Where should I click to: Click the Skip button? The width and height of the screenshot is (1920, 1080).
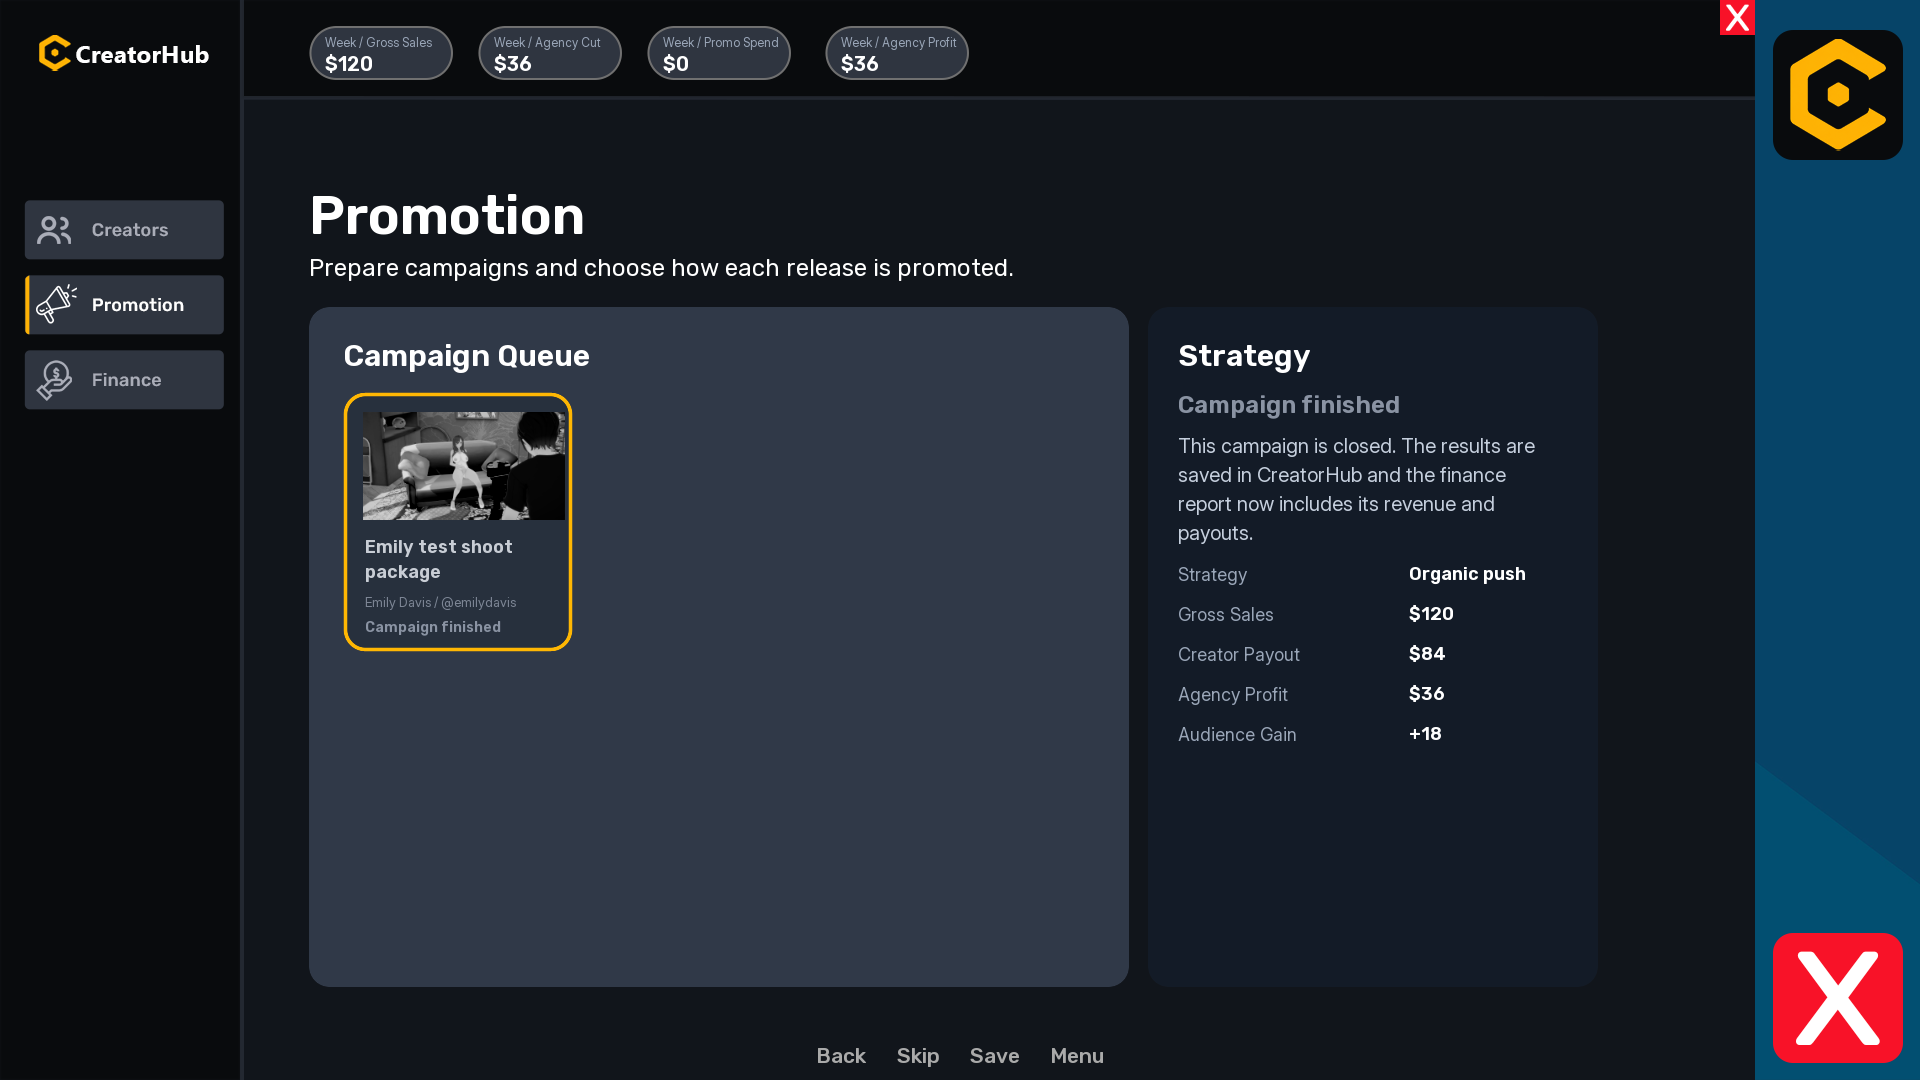pyautogui.click(x=918, y=1056)
